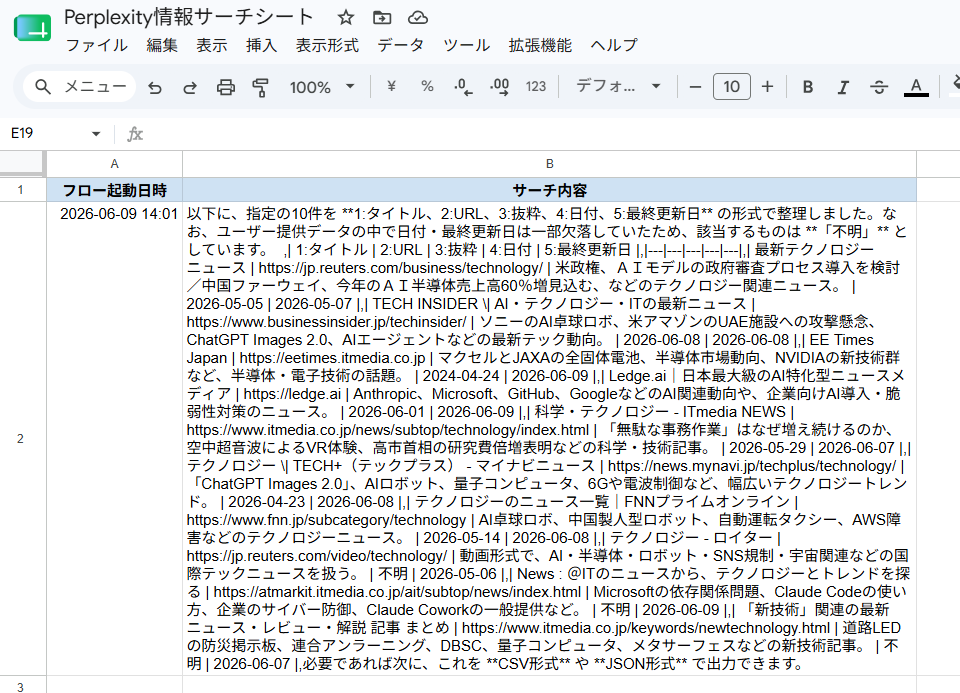Star the Perplexity情報サーチシート document
The width and height of the screenshot is (960, 693).
(346, 18)
